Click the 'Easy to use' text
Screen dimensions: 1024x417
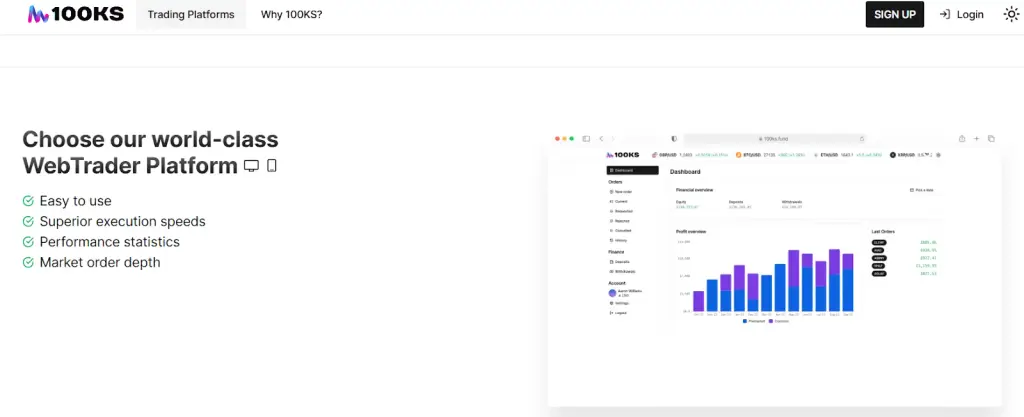75,201
